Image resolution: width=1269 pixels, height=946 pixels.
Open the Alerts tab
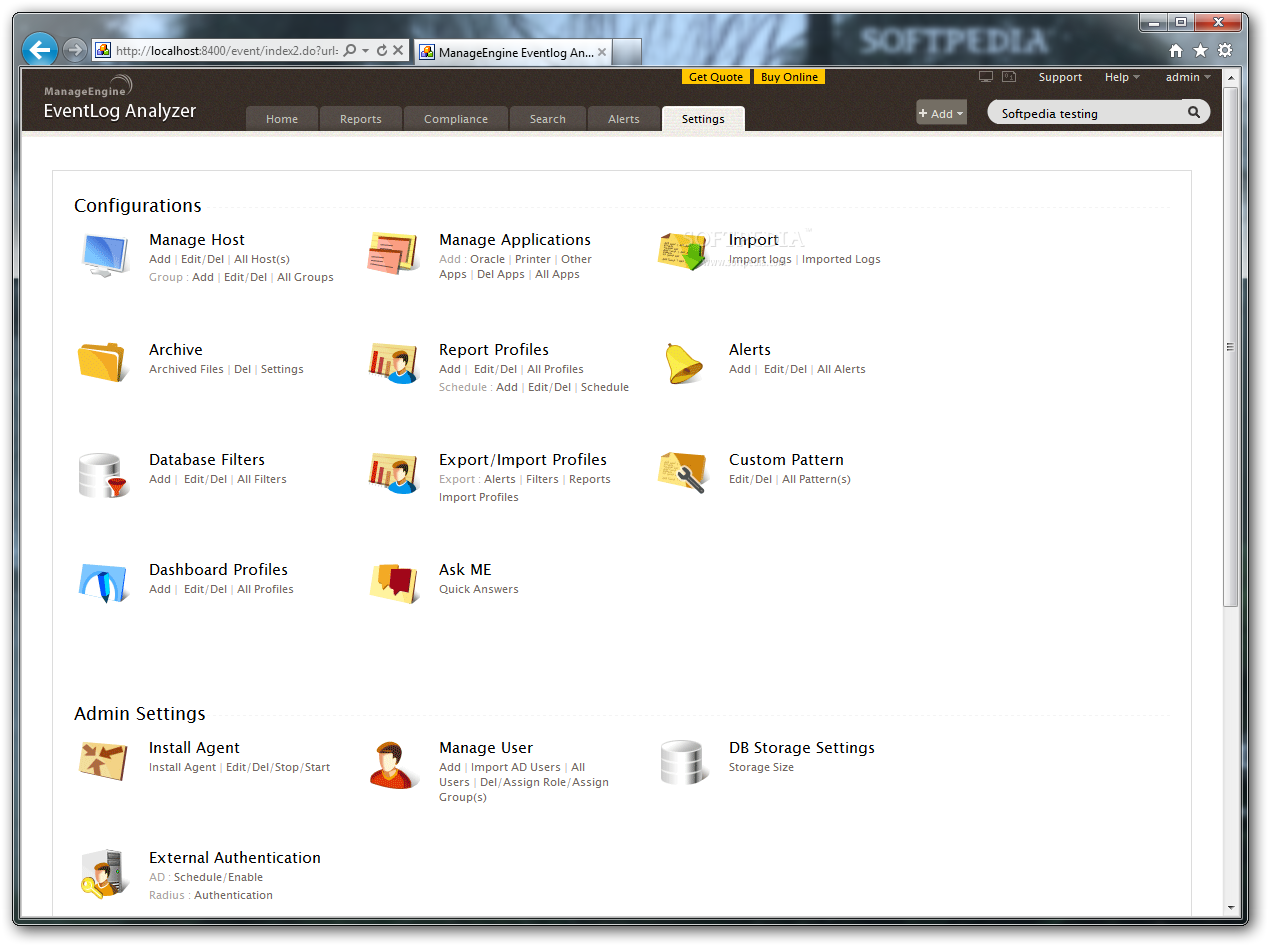624,119
